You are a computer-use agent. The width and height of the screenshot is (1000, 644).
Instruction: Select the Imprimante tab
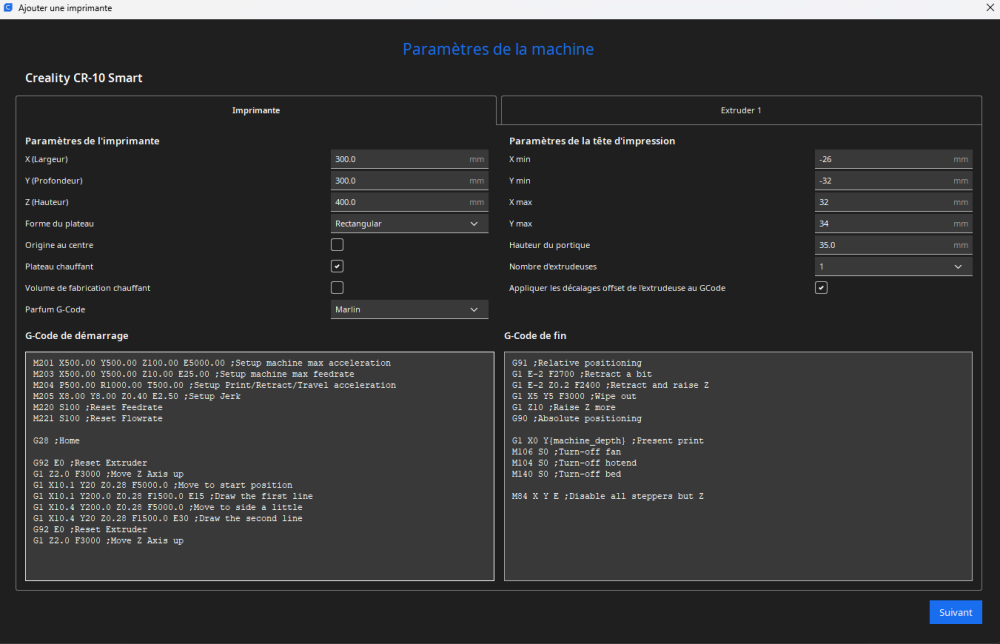point(256,110)
